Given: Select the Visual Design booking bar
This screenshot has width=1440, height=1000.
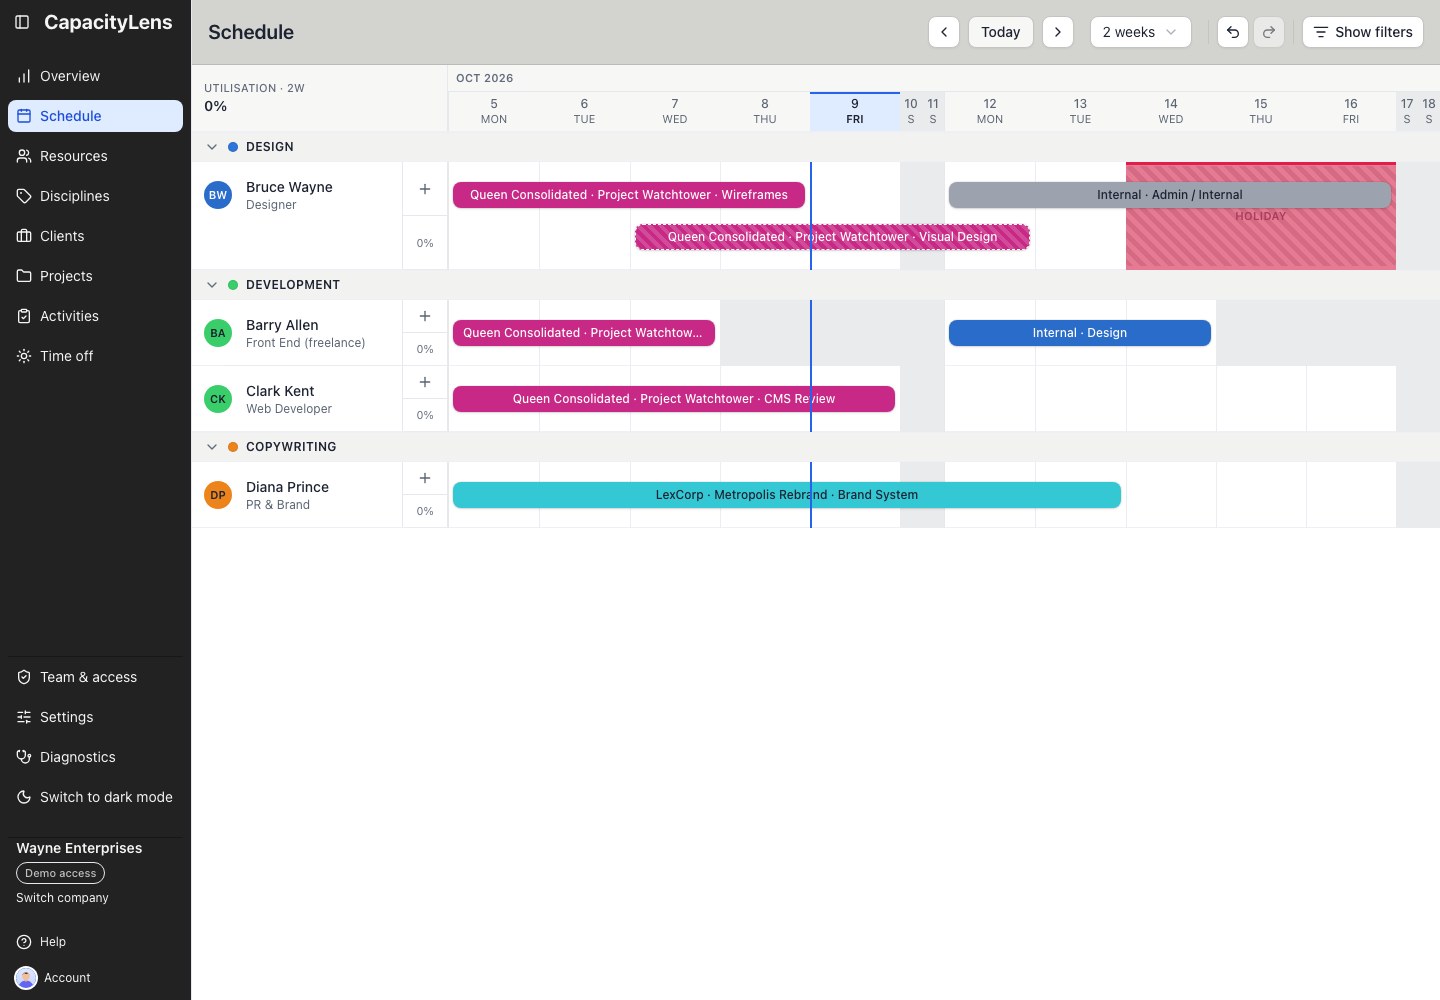Looking at the screenshot, I should (832, 237).
